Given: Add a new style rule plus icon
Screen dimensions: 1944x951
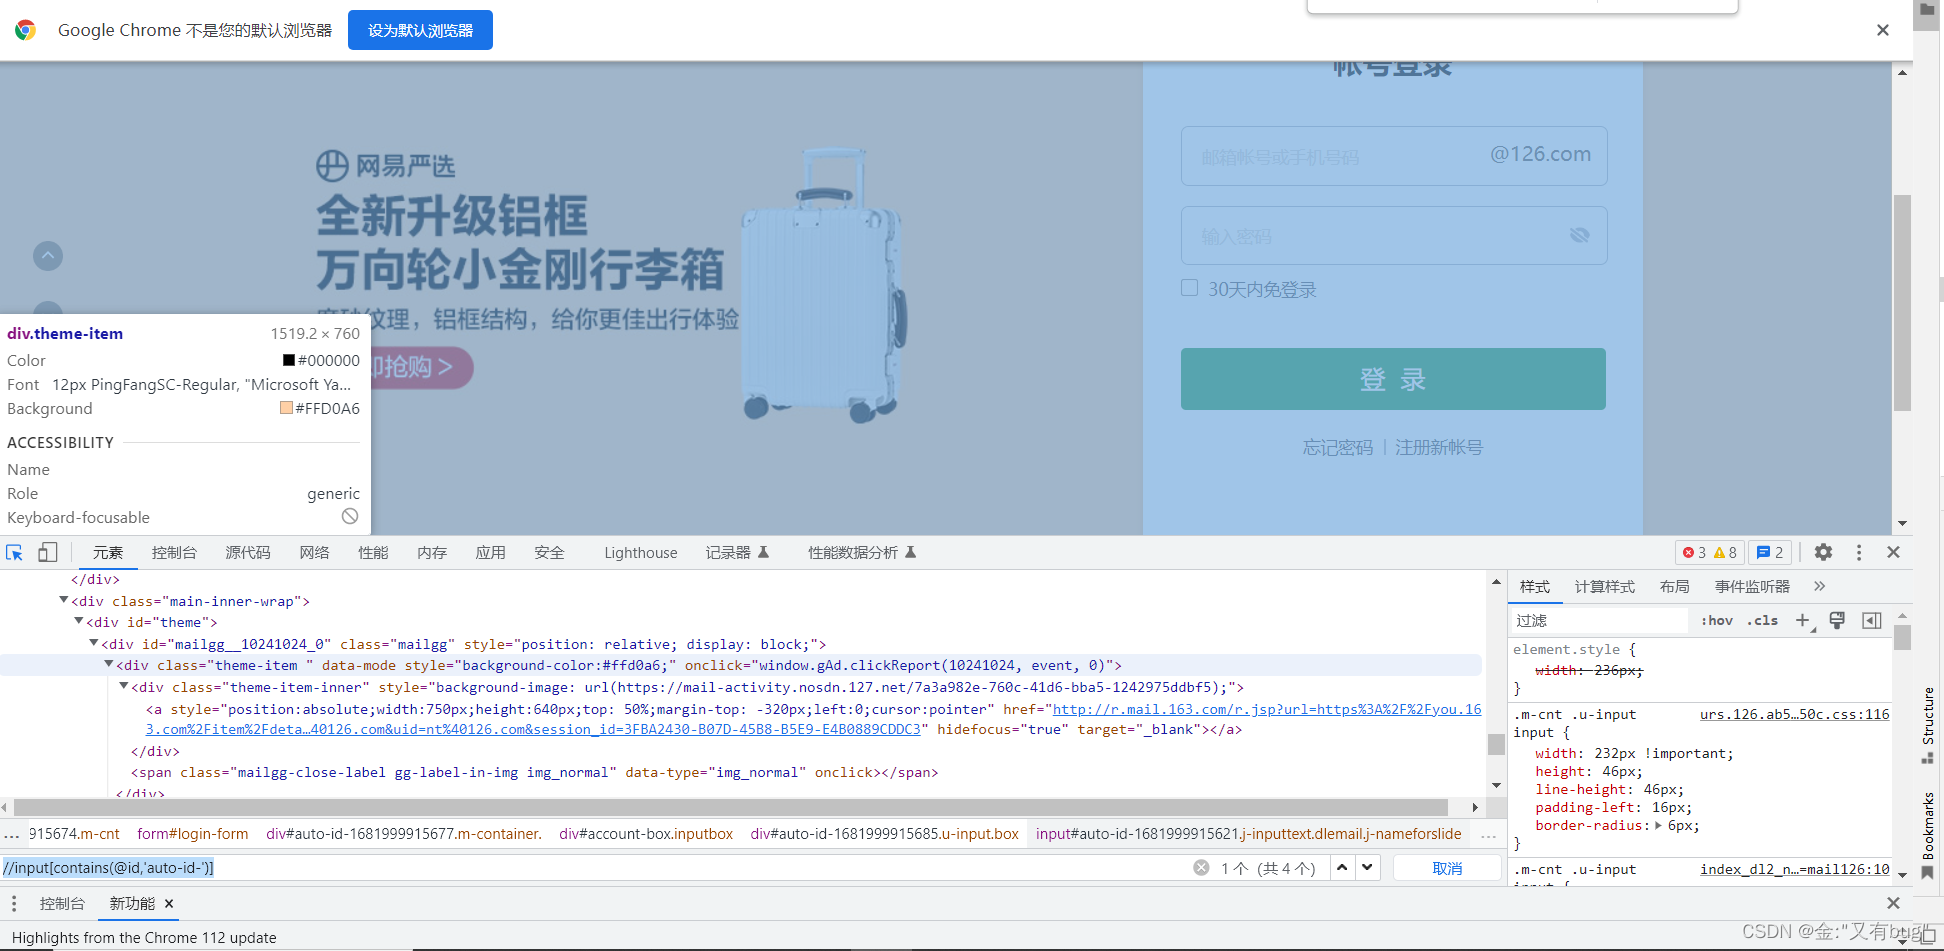Looking at the screenshot, I should (1802, 620).
